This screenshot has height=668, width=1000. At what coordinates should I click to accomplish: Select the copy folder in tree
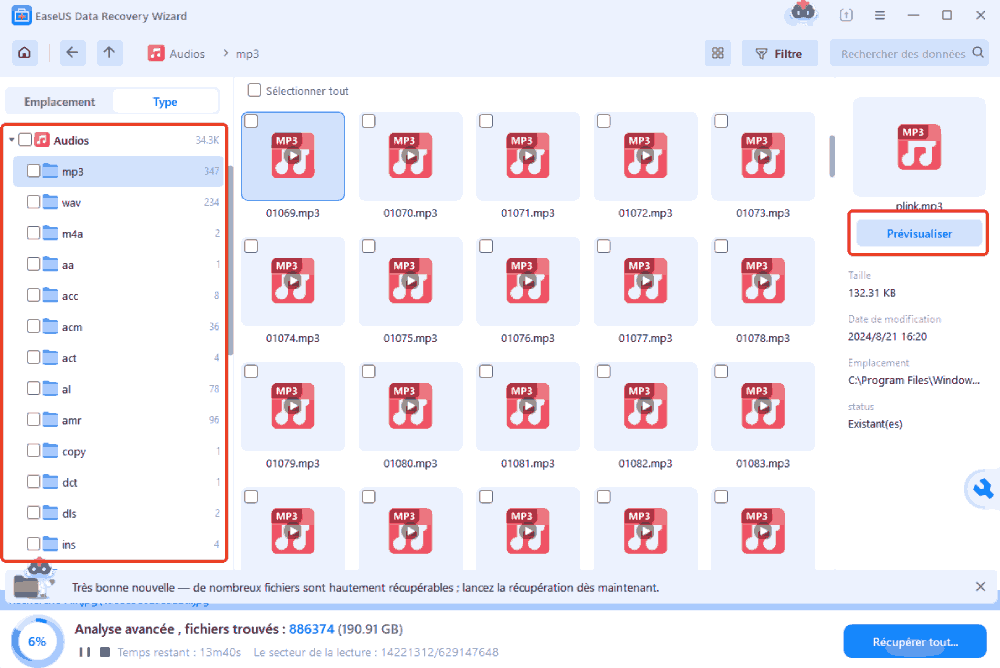[118, 451]
